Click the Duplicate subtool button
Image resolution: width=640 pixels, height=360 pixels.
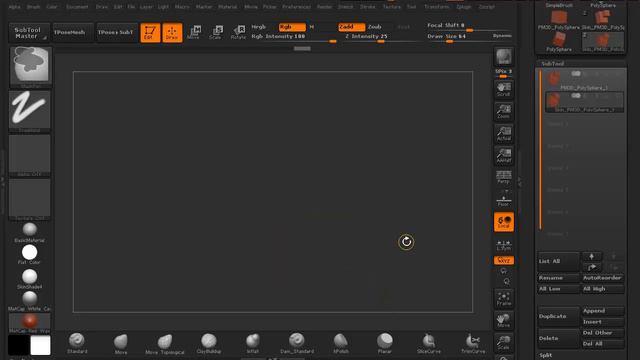[558, 316]
